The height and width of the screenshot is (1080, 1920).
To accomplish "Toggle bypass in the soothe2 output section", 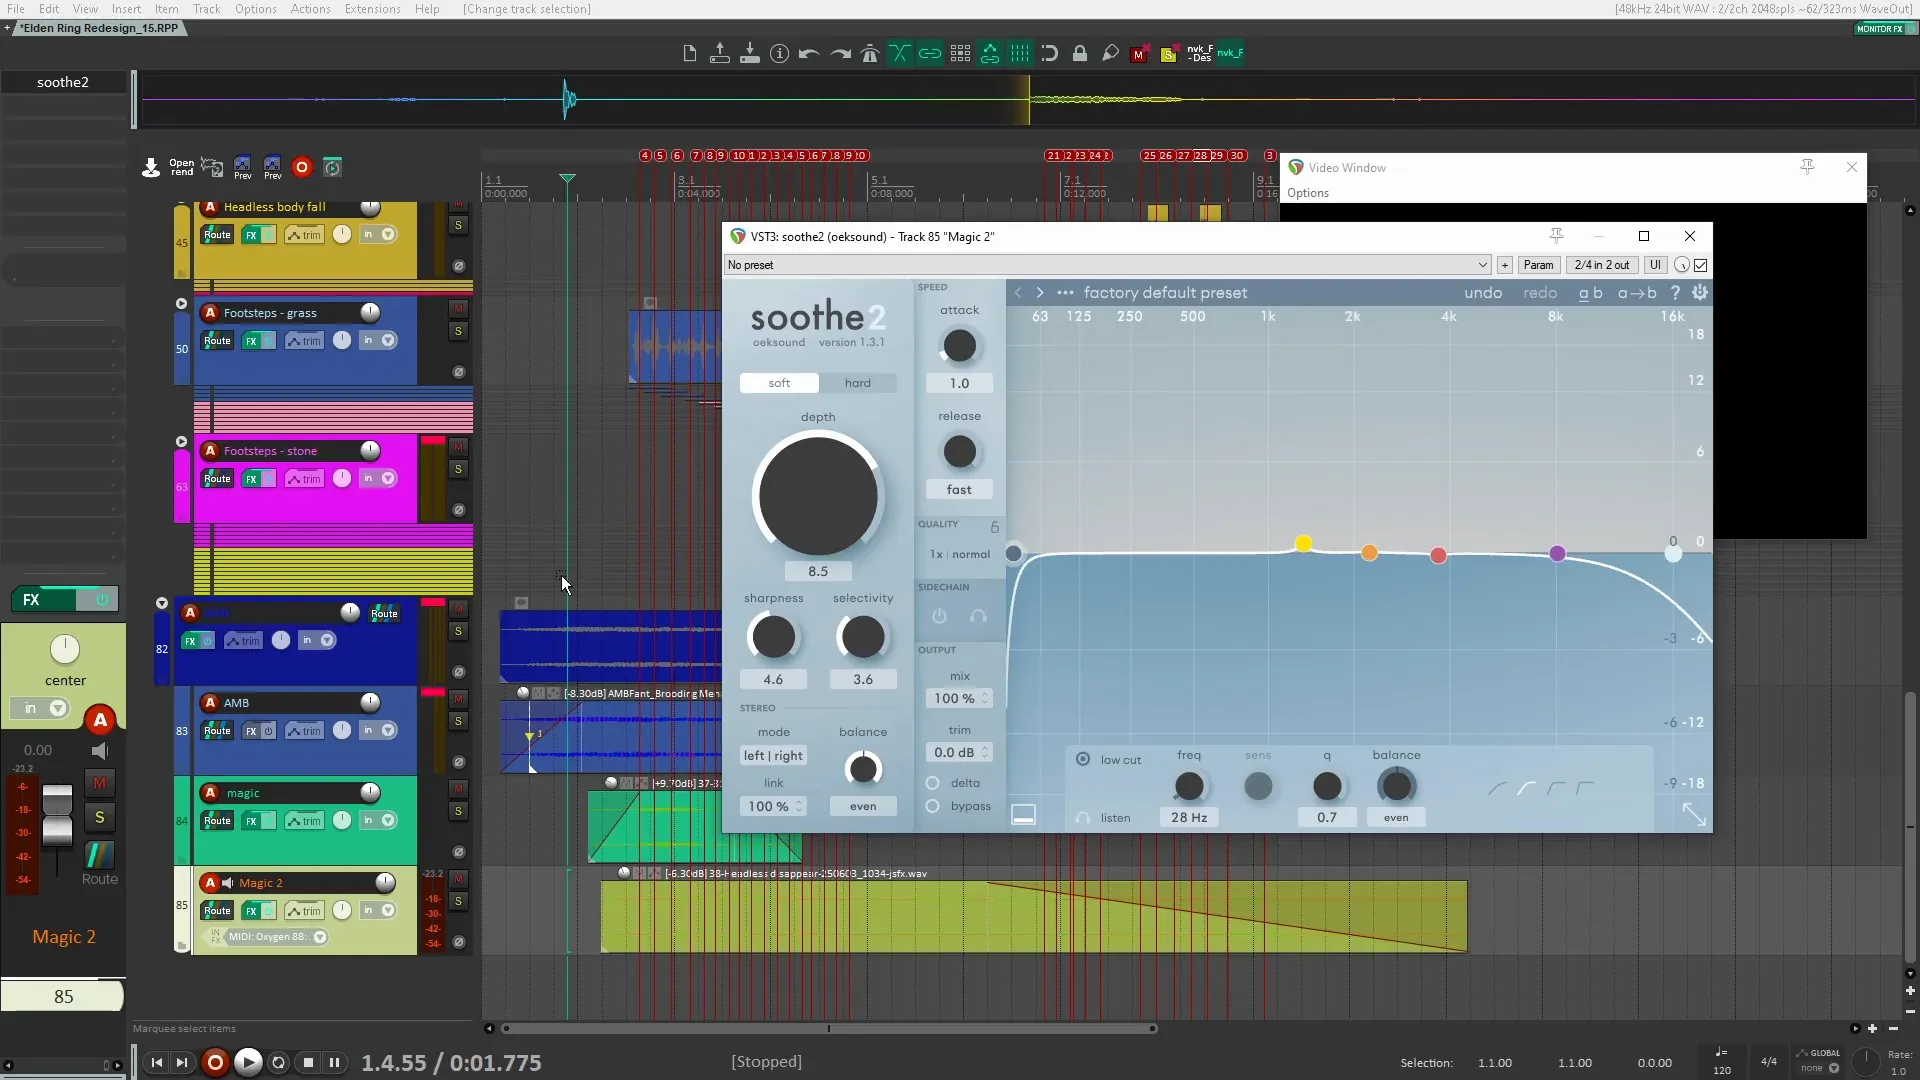I will pos(932,807).
